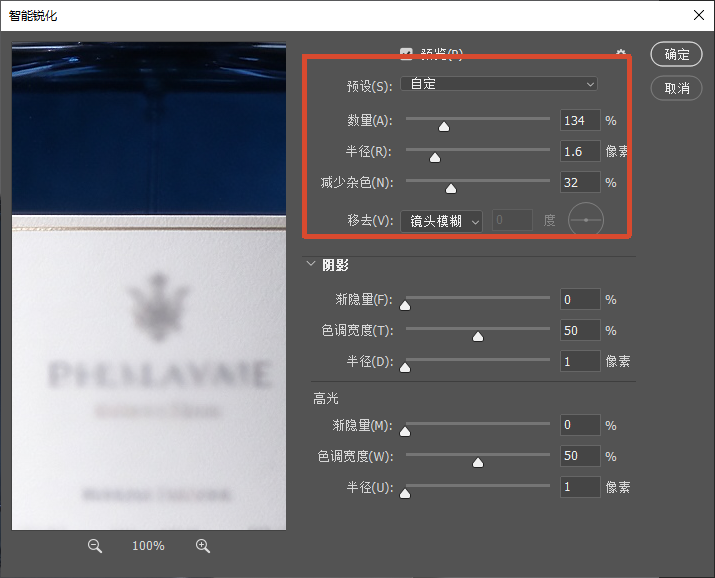
Task: Click the 色调宽度(W) value field showing 50
Action: (580, 456)
